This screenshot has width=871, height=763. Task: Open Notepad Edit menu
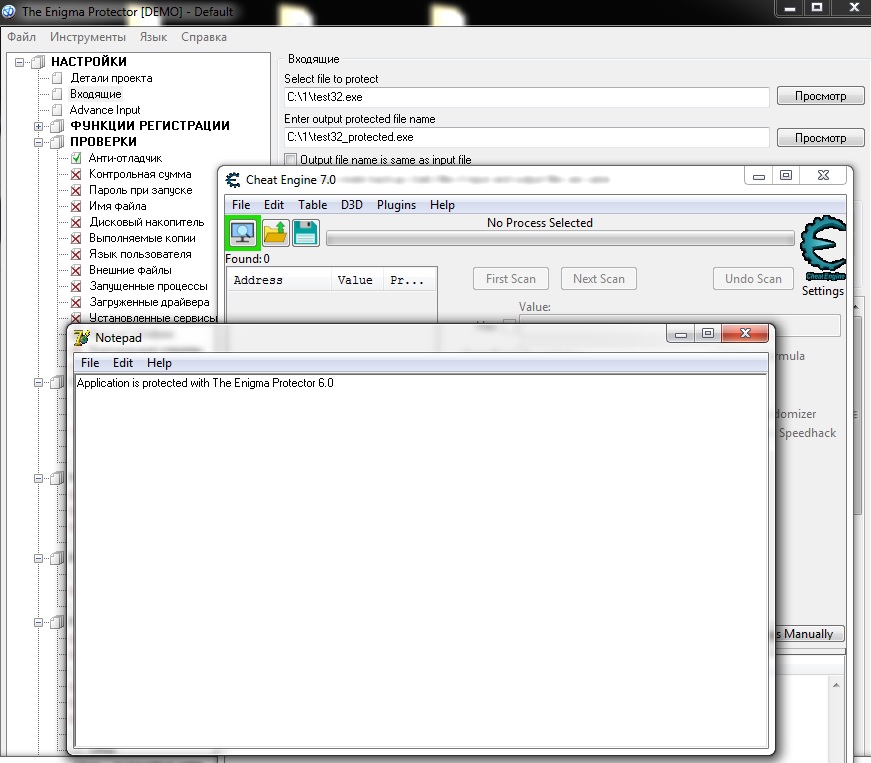coord(123,363)
